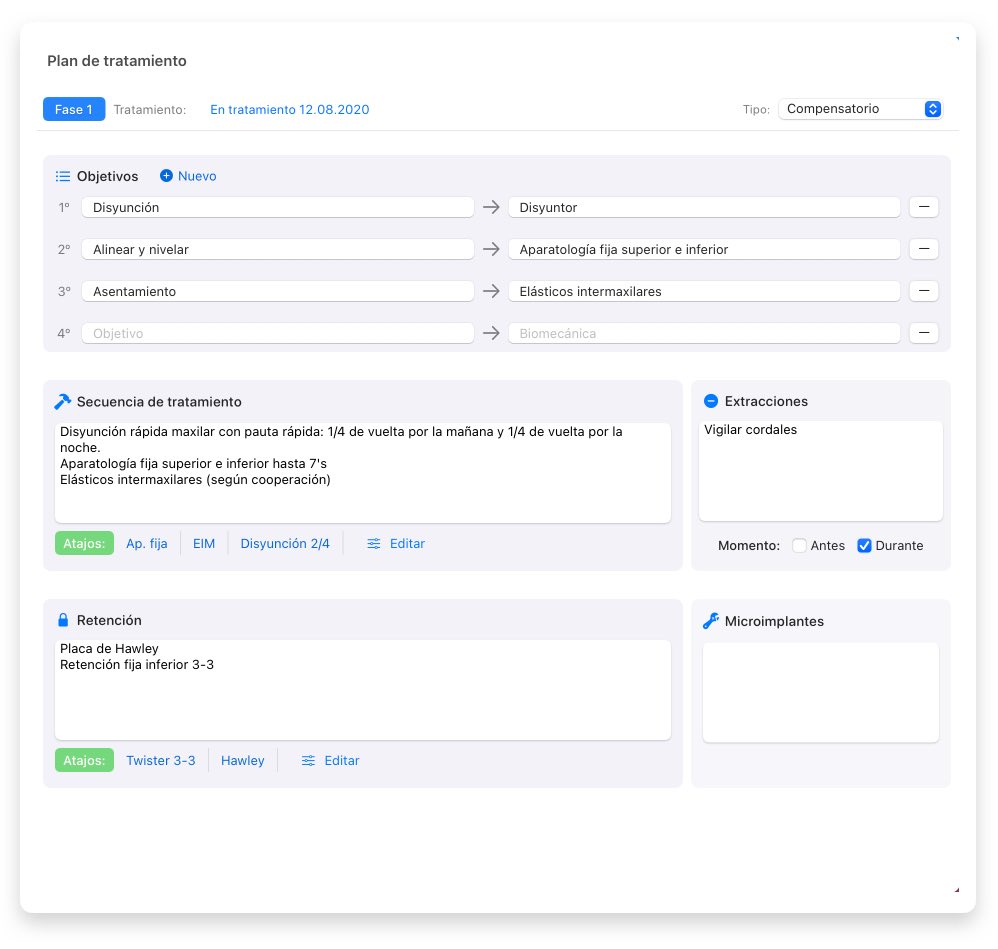Insert the Ap. fija shortcut
The image size is (998, 949).
coord(146,544)
